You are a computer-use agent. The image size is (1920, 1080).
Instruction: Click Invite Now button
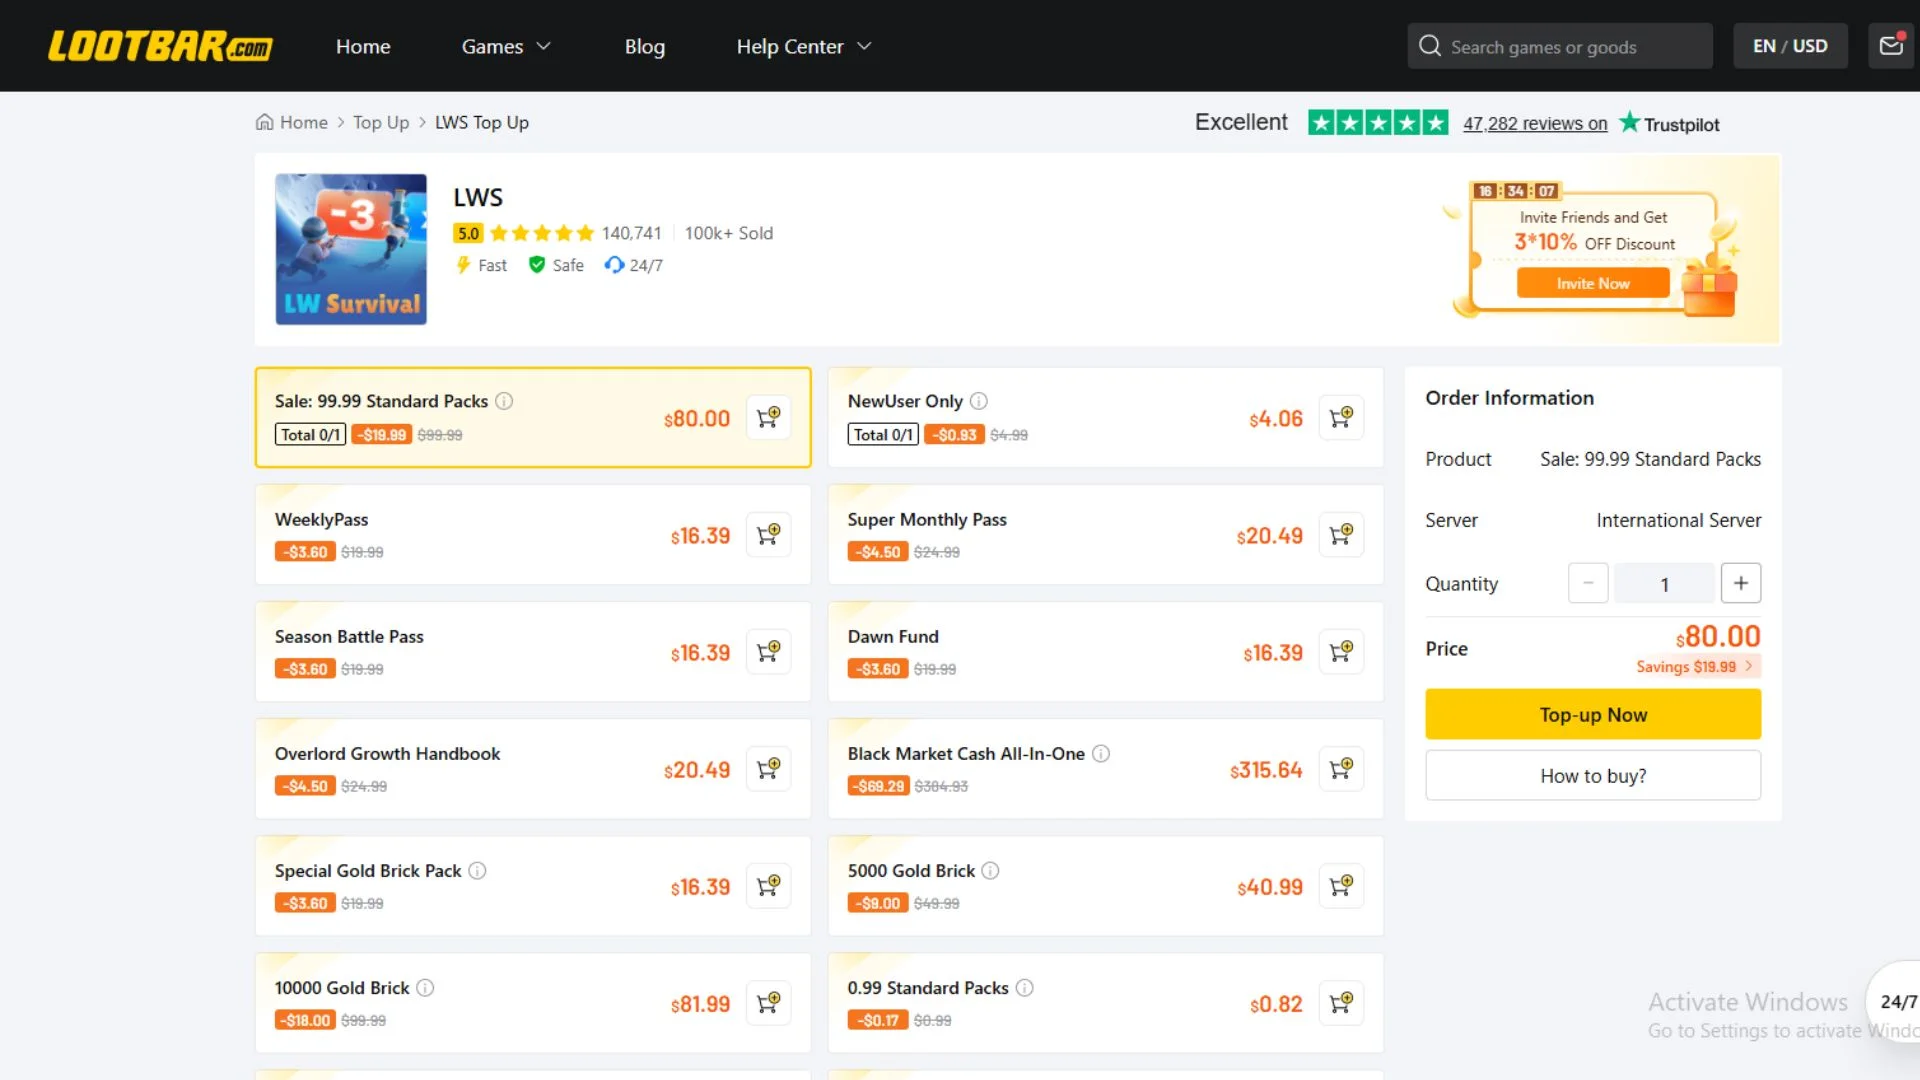1593,283
